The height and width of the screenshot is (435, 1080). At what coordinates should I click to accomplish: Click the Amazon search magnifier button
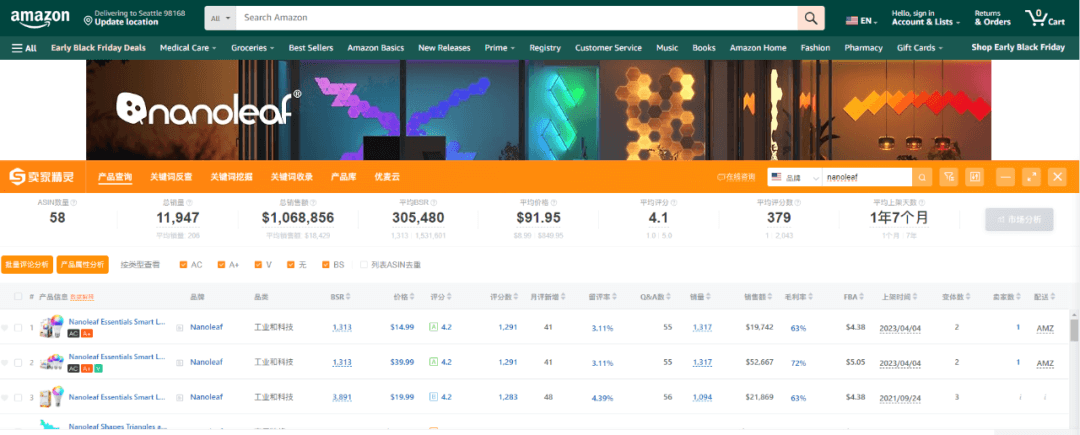811,18
